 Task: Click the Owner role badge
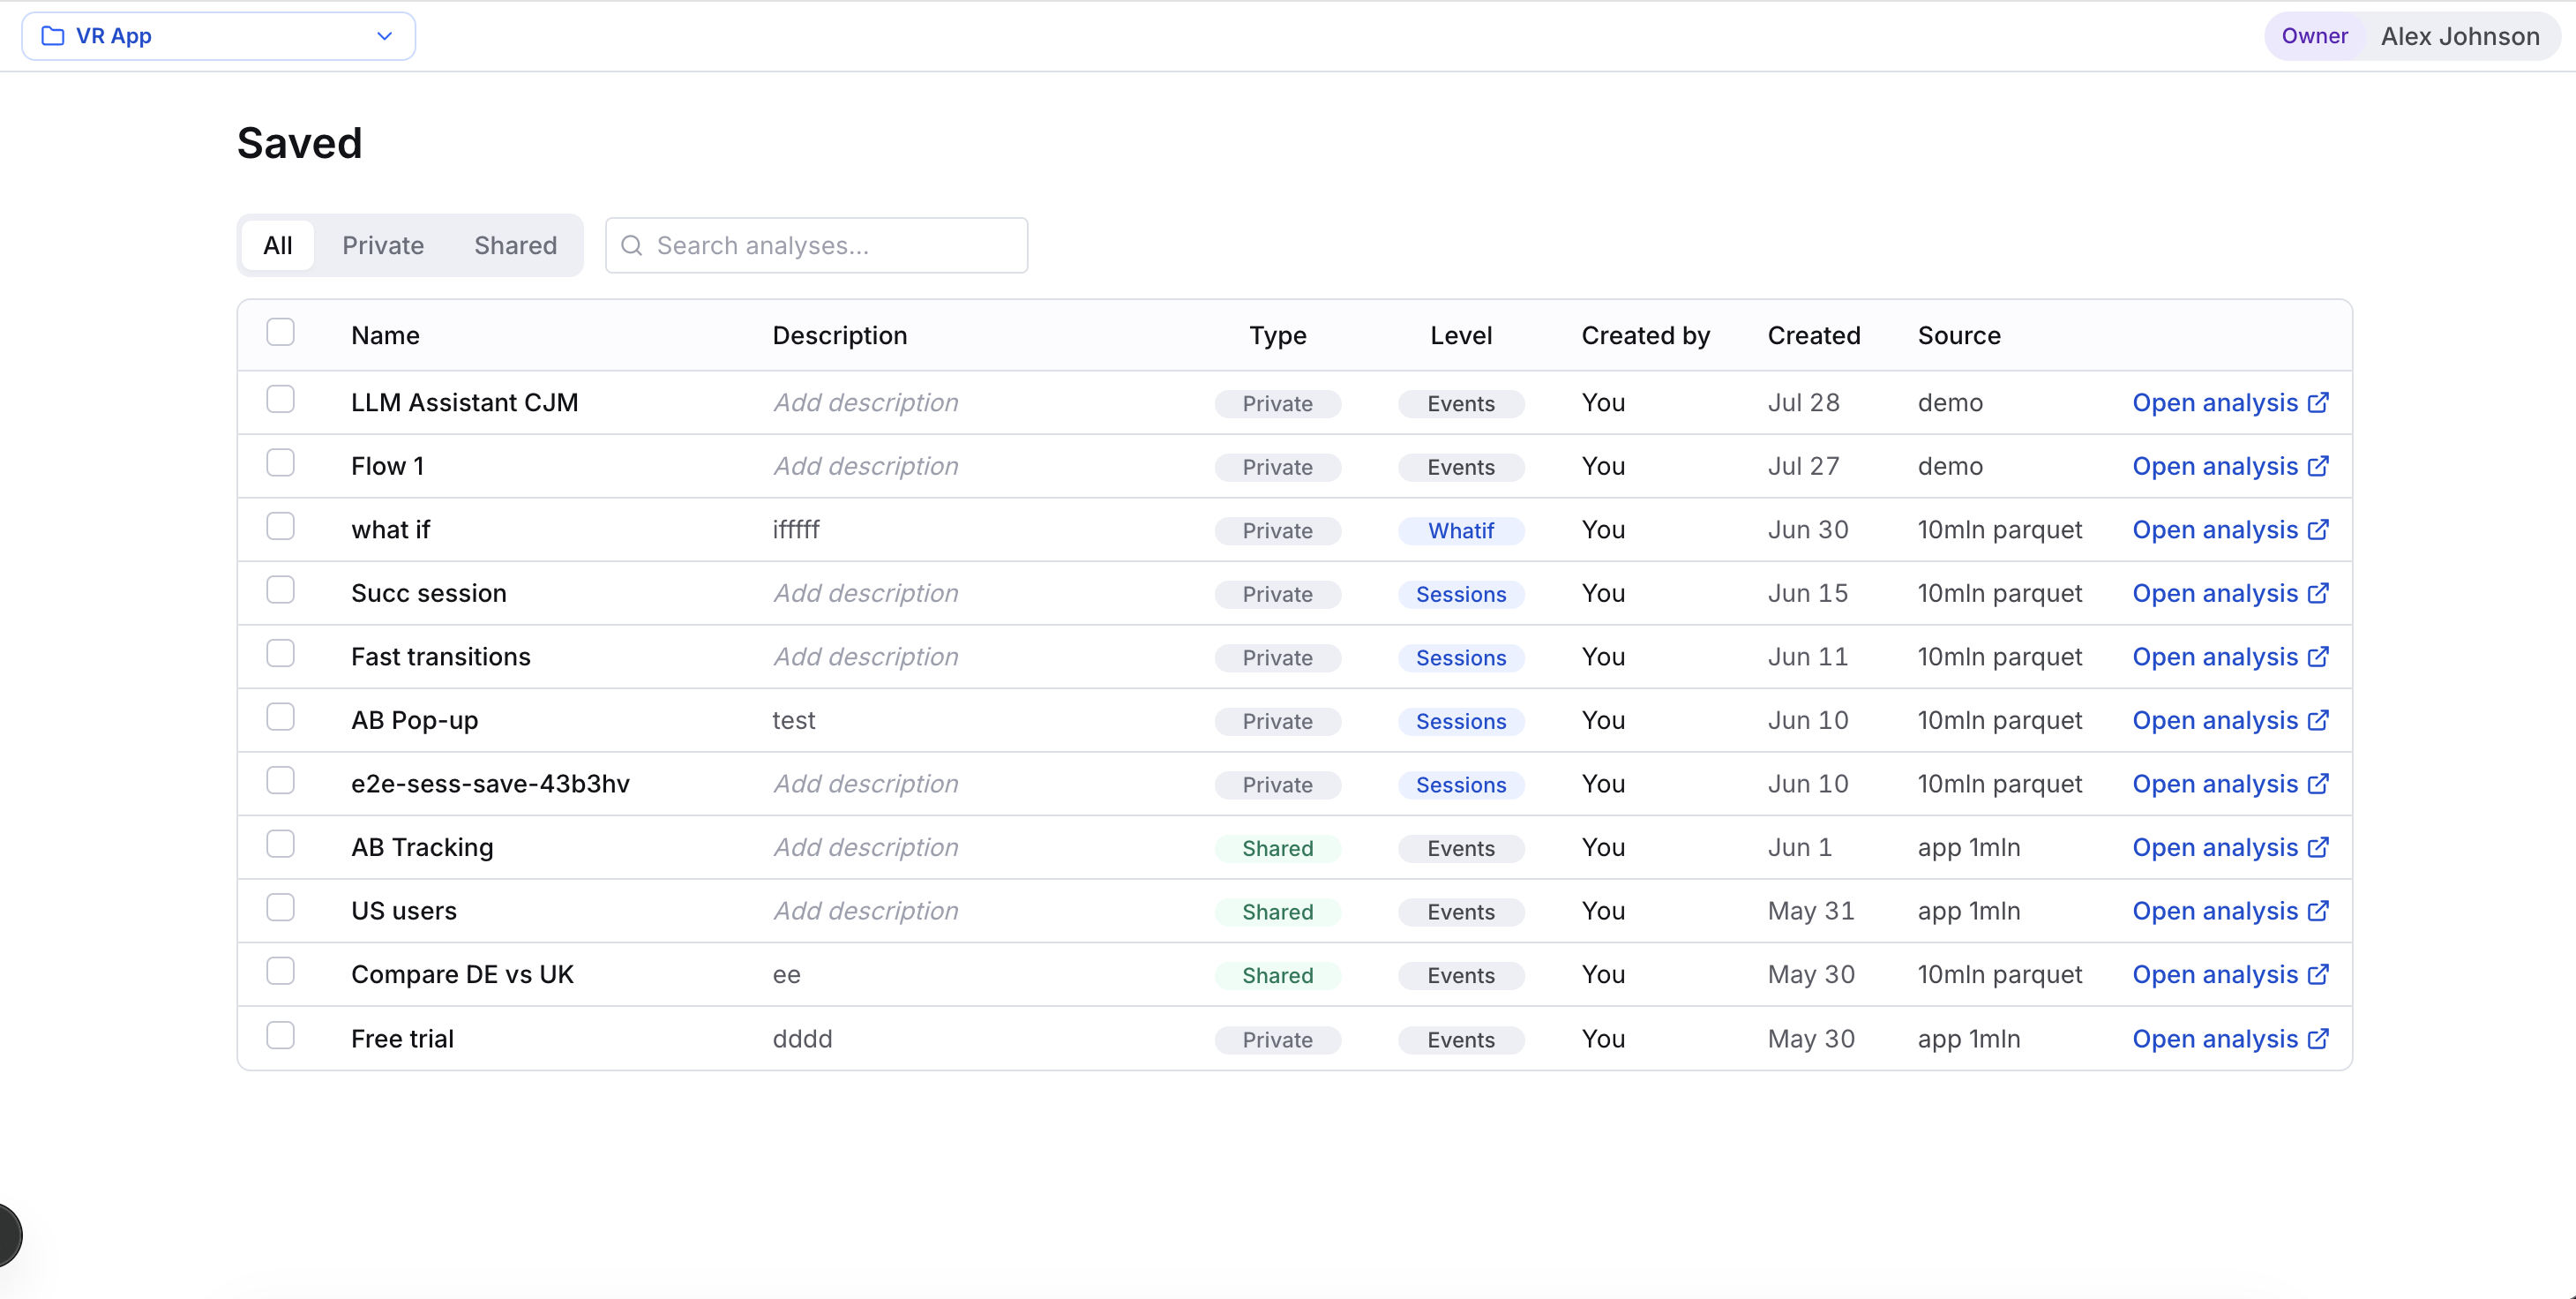click(x=2314, y=36)
